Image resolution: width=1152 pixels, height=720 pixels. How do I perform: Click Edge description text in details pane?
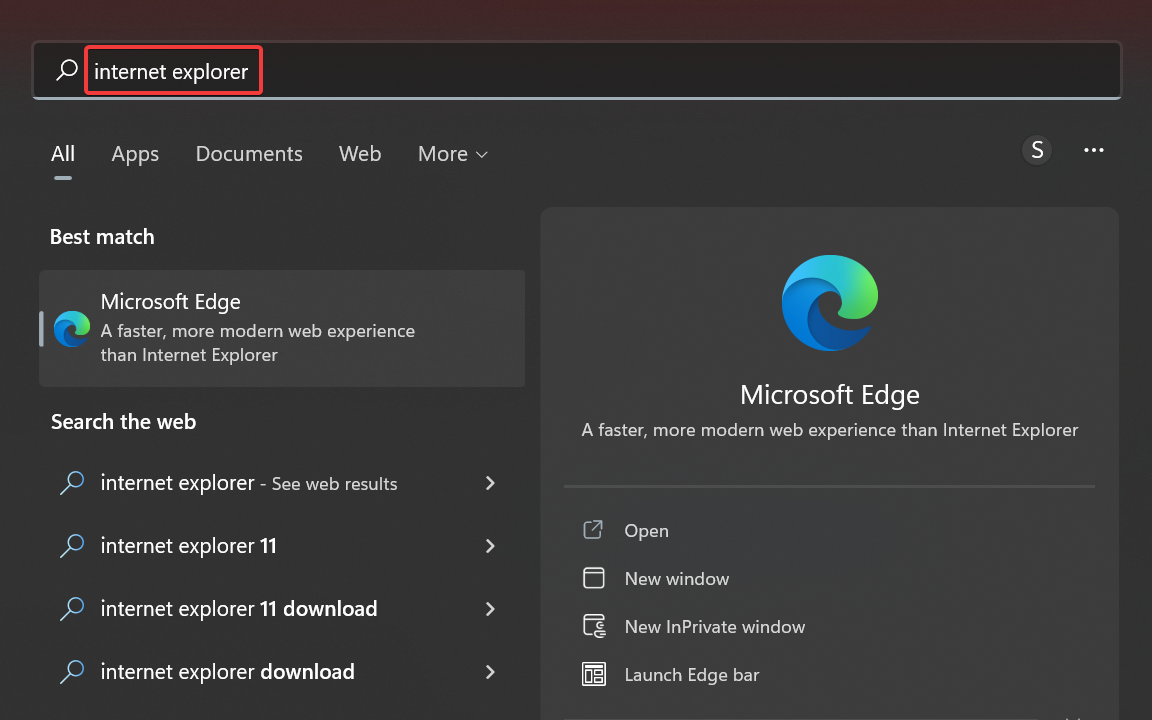pyautogui.click(x=829, y=430)
